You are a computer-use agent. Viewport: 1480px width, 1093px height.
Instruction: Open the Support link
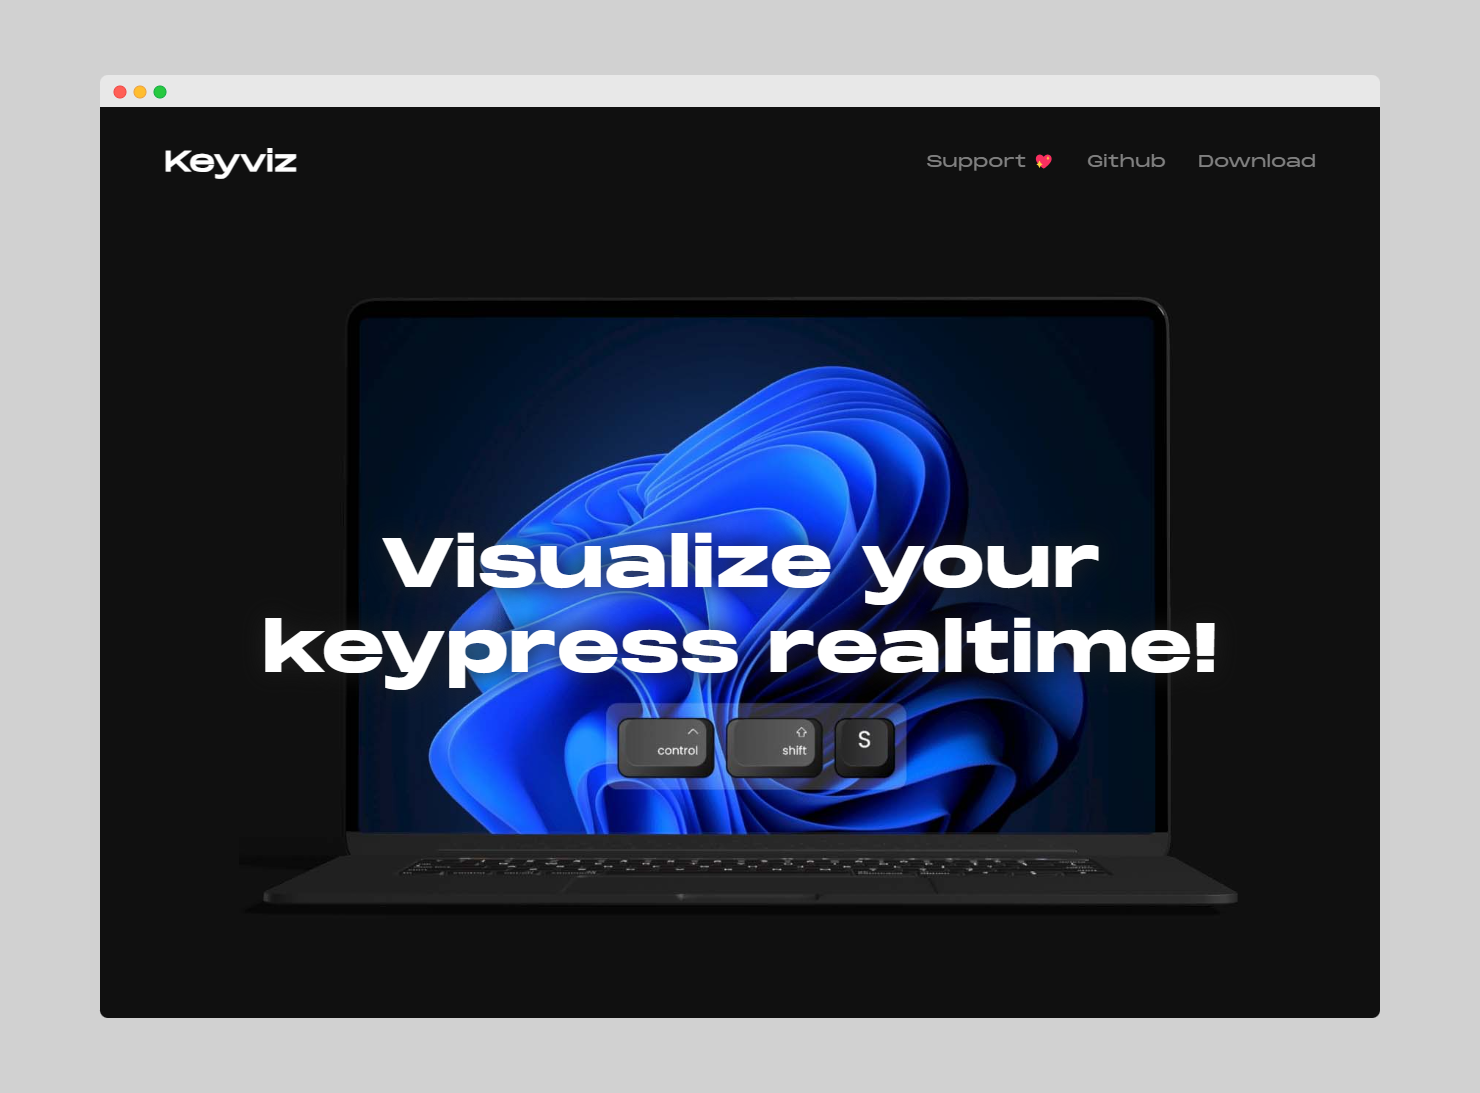pos(976,161)
